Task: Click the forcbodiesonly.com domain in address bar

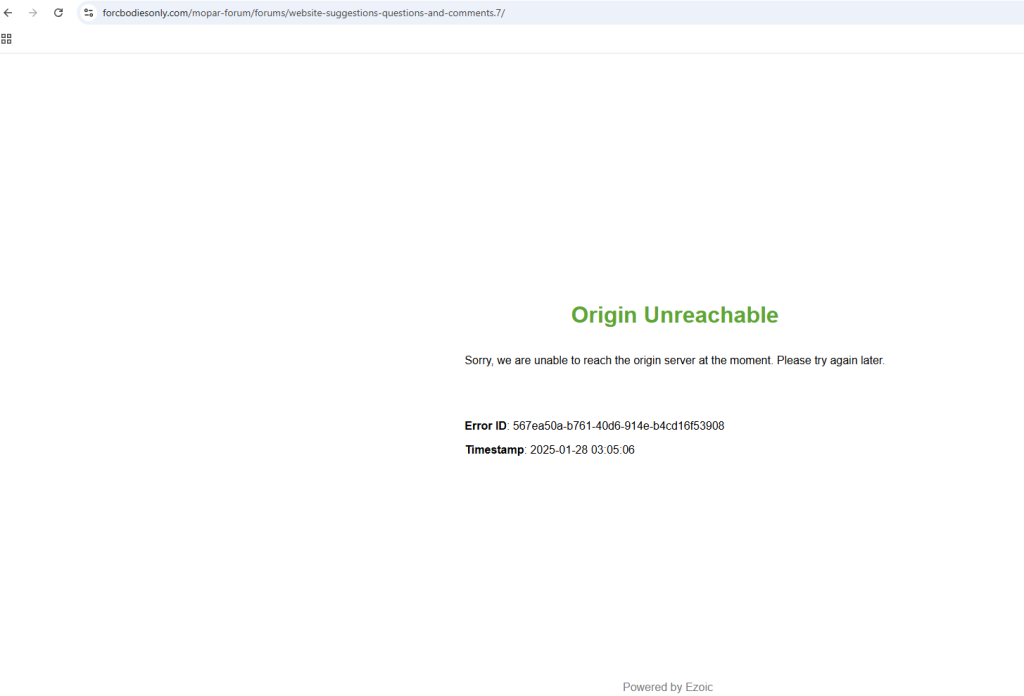Action: (145, 13)
